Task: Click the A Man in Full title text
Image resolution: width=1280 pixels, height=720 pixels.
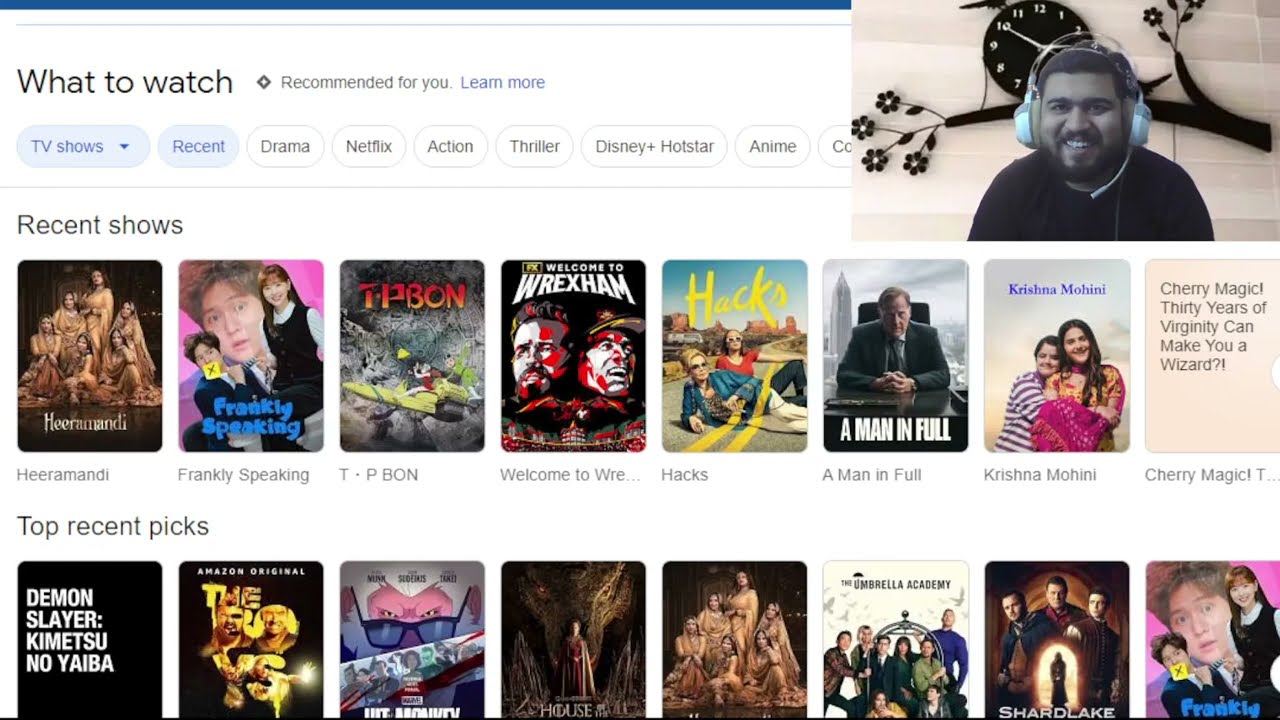Action: 871,475
